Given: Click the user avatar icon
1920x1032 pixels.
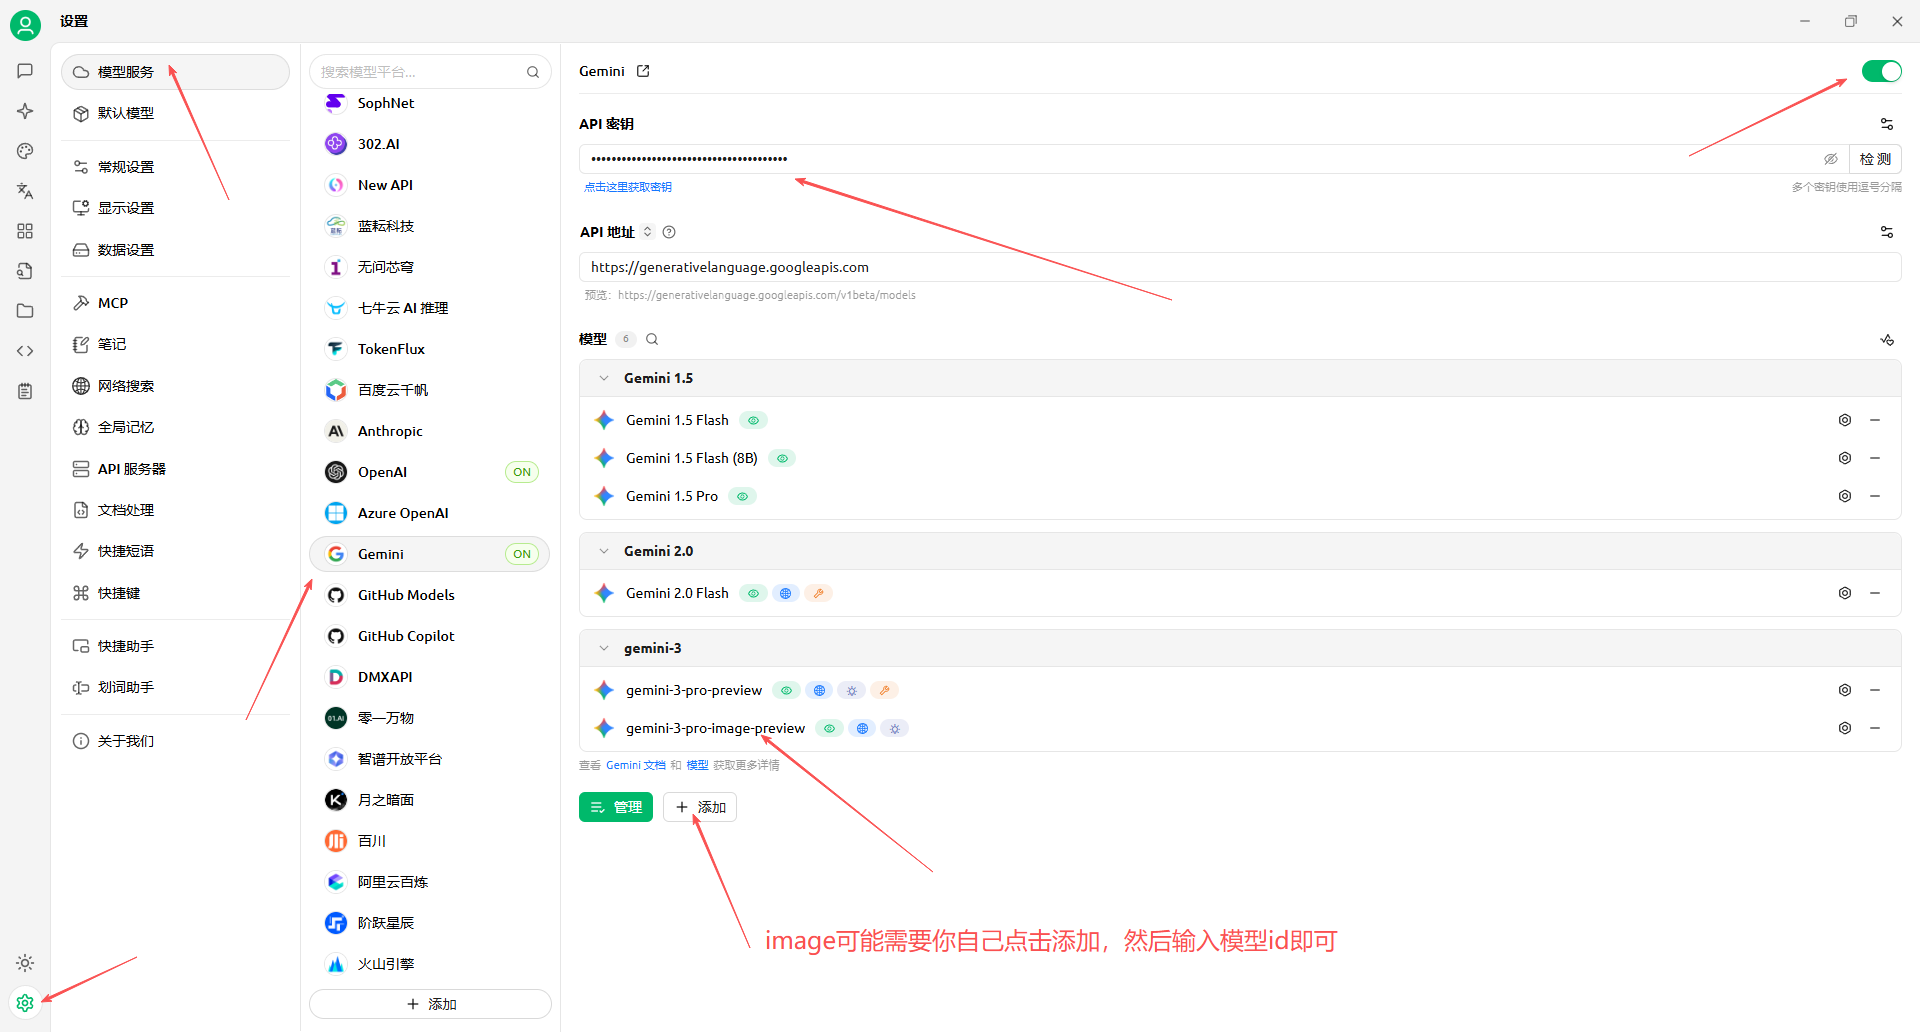Looking at the screenshot, I should (x=25, y=25).
